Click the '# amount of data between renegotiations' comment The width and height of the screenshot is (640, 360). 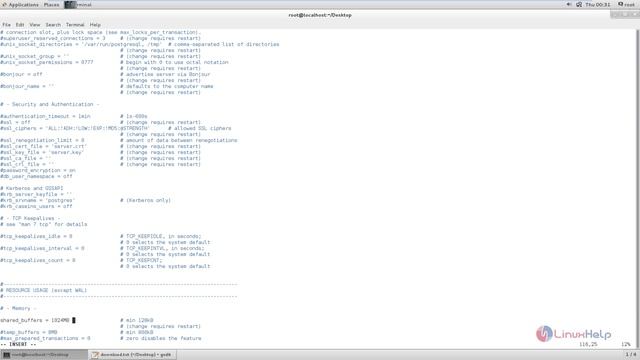point(179,140)
